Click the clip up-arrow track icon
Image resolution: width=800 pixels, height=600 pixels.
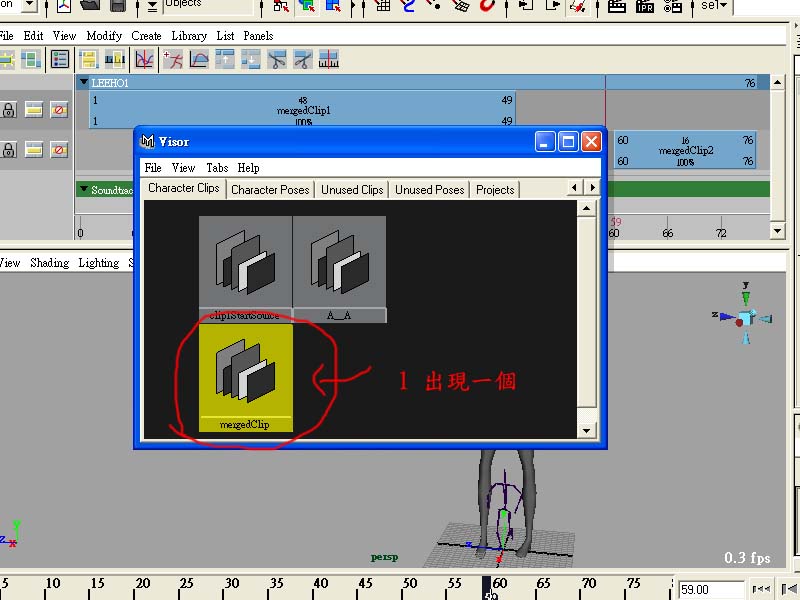225,60
